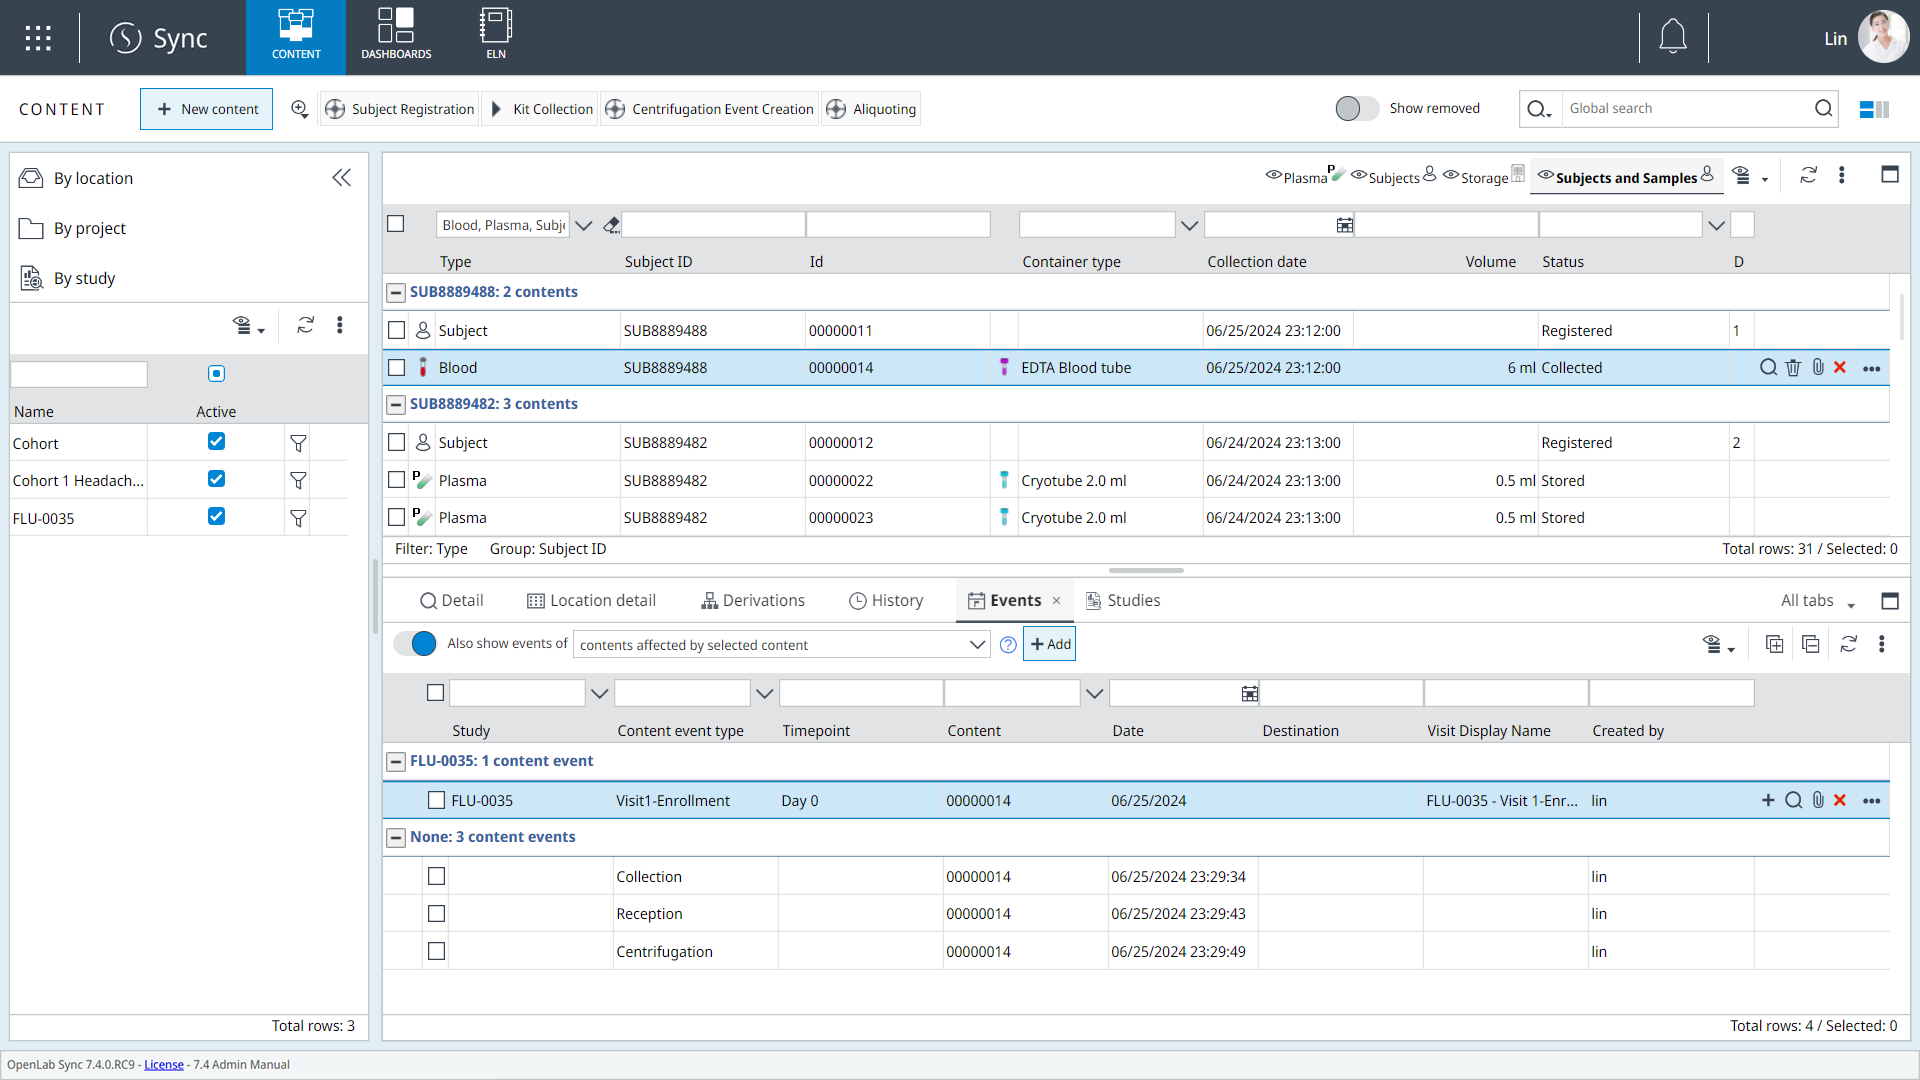Select checkbox for Plasma 00000022 row
Screen dimensions: 1920x1080
tap(397, 480)
